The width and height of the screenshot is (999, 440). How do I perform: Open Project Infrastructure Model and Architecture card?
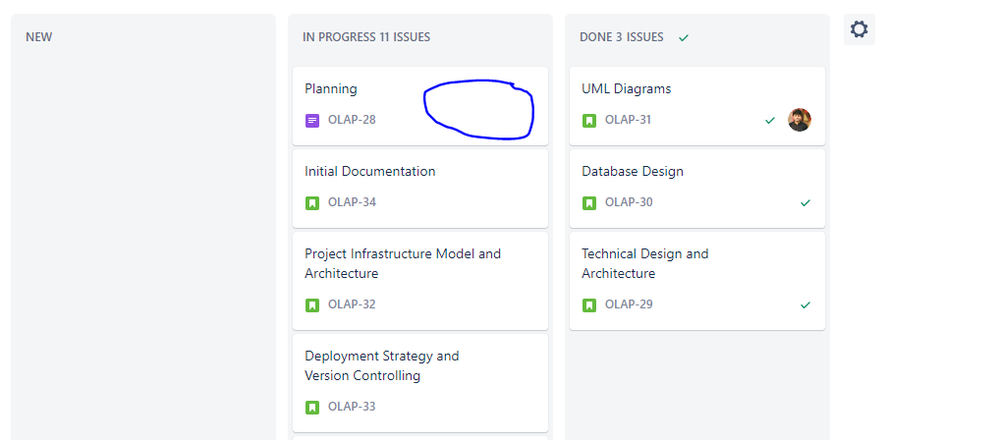[x=420, y=281]
